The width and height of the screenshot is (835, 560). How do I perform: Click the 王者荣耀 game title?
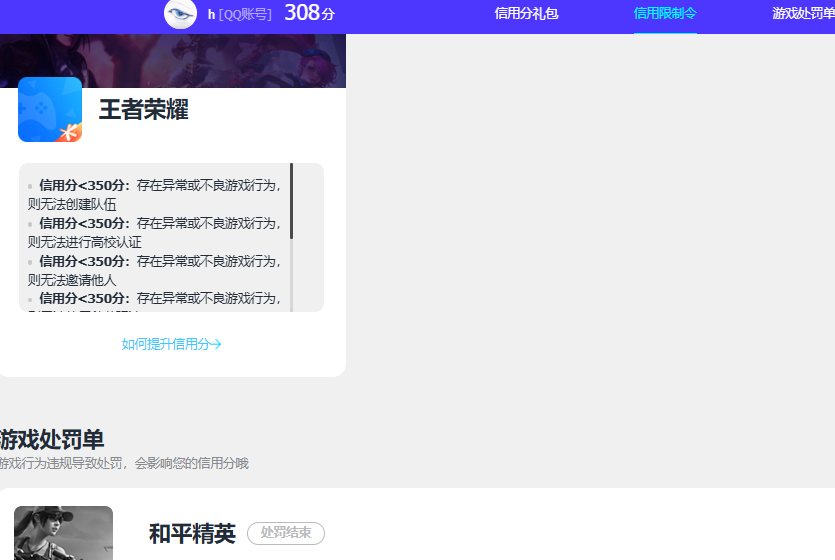[x=144, y=110]
